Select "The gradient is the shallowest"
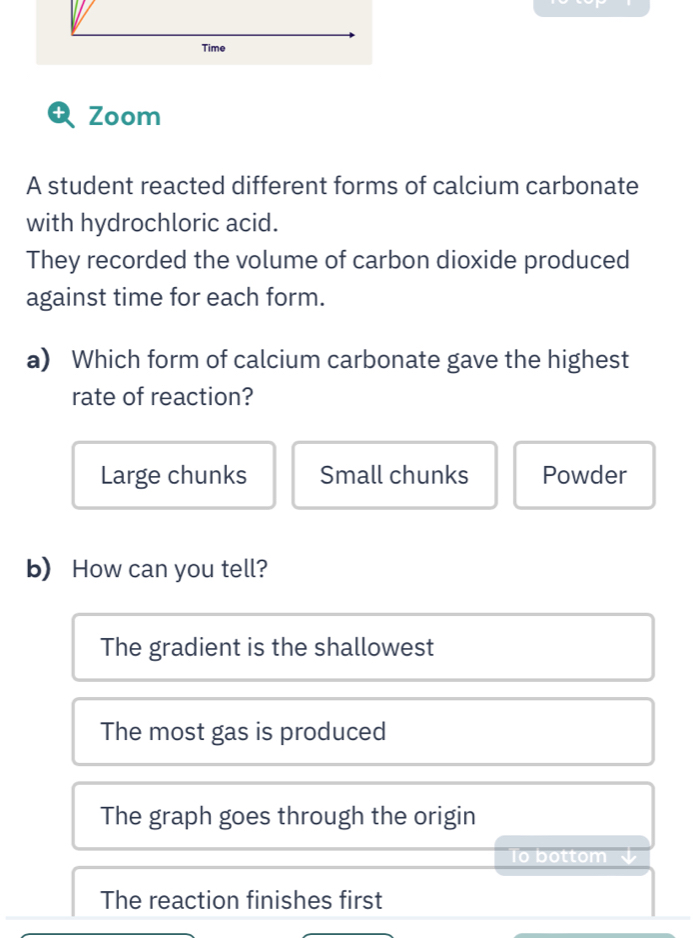693x938 pixels. click(x=363, y=647)
